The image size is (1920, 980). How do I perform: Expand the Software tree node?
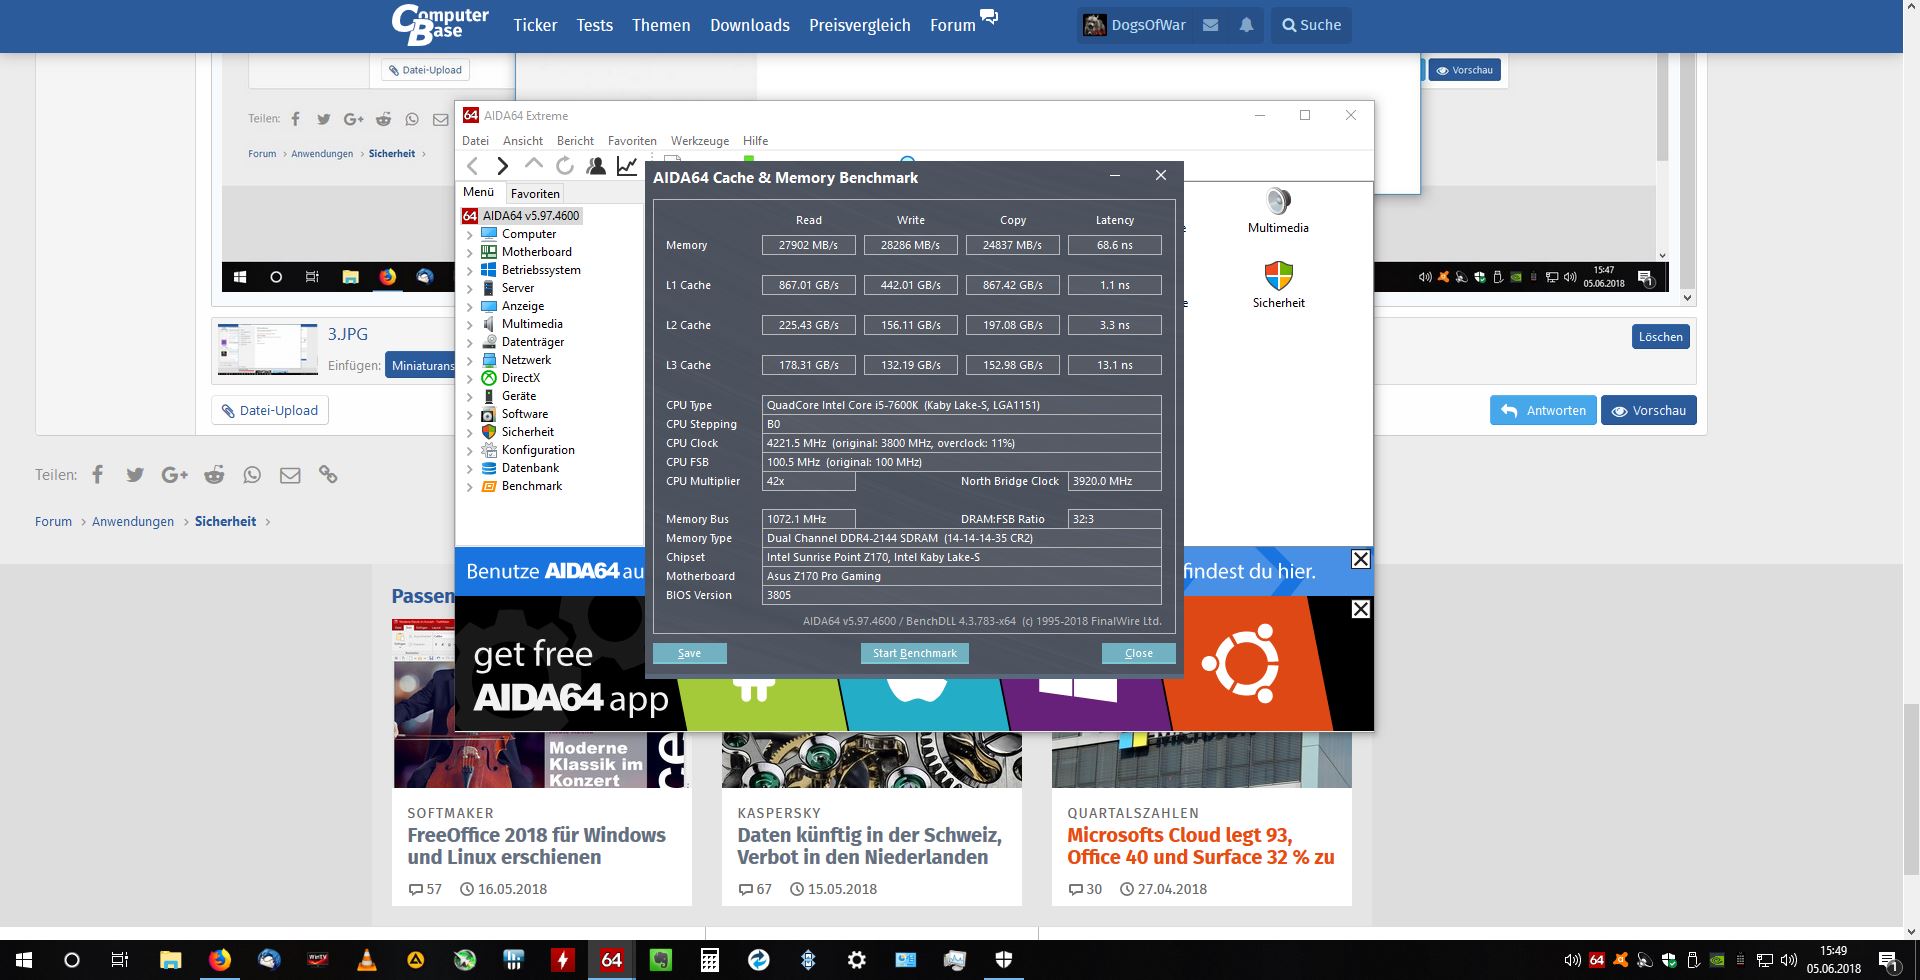coord(470,414)
